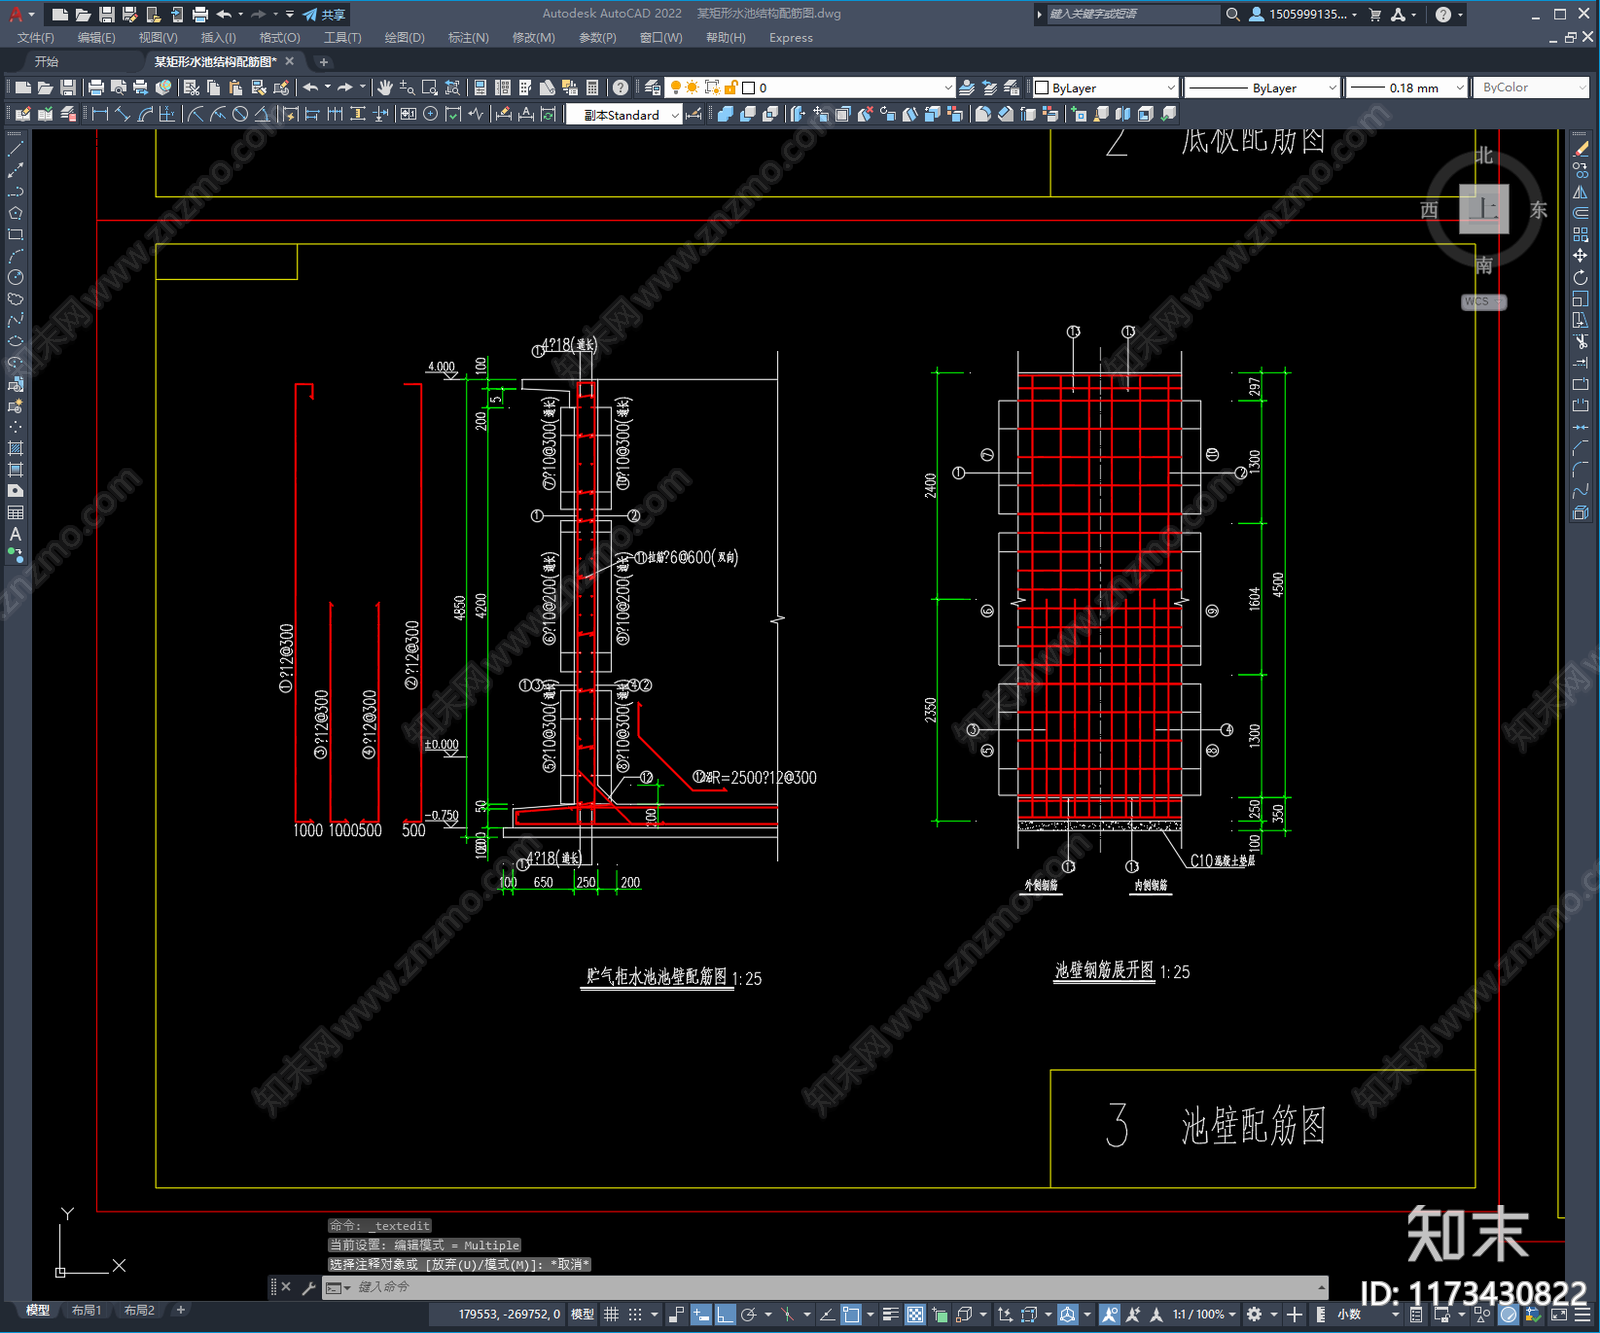Viewport: 1600px width, 1333px height.
Task: Click the Help question mark icon
Action: pyautogui.click(x=621, y=88)
